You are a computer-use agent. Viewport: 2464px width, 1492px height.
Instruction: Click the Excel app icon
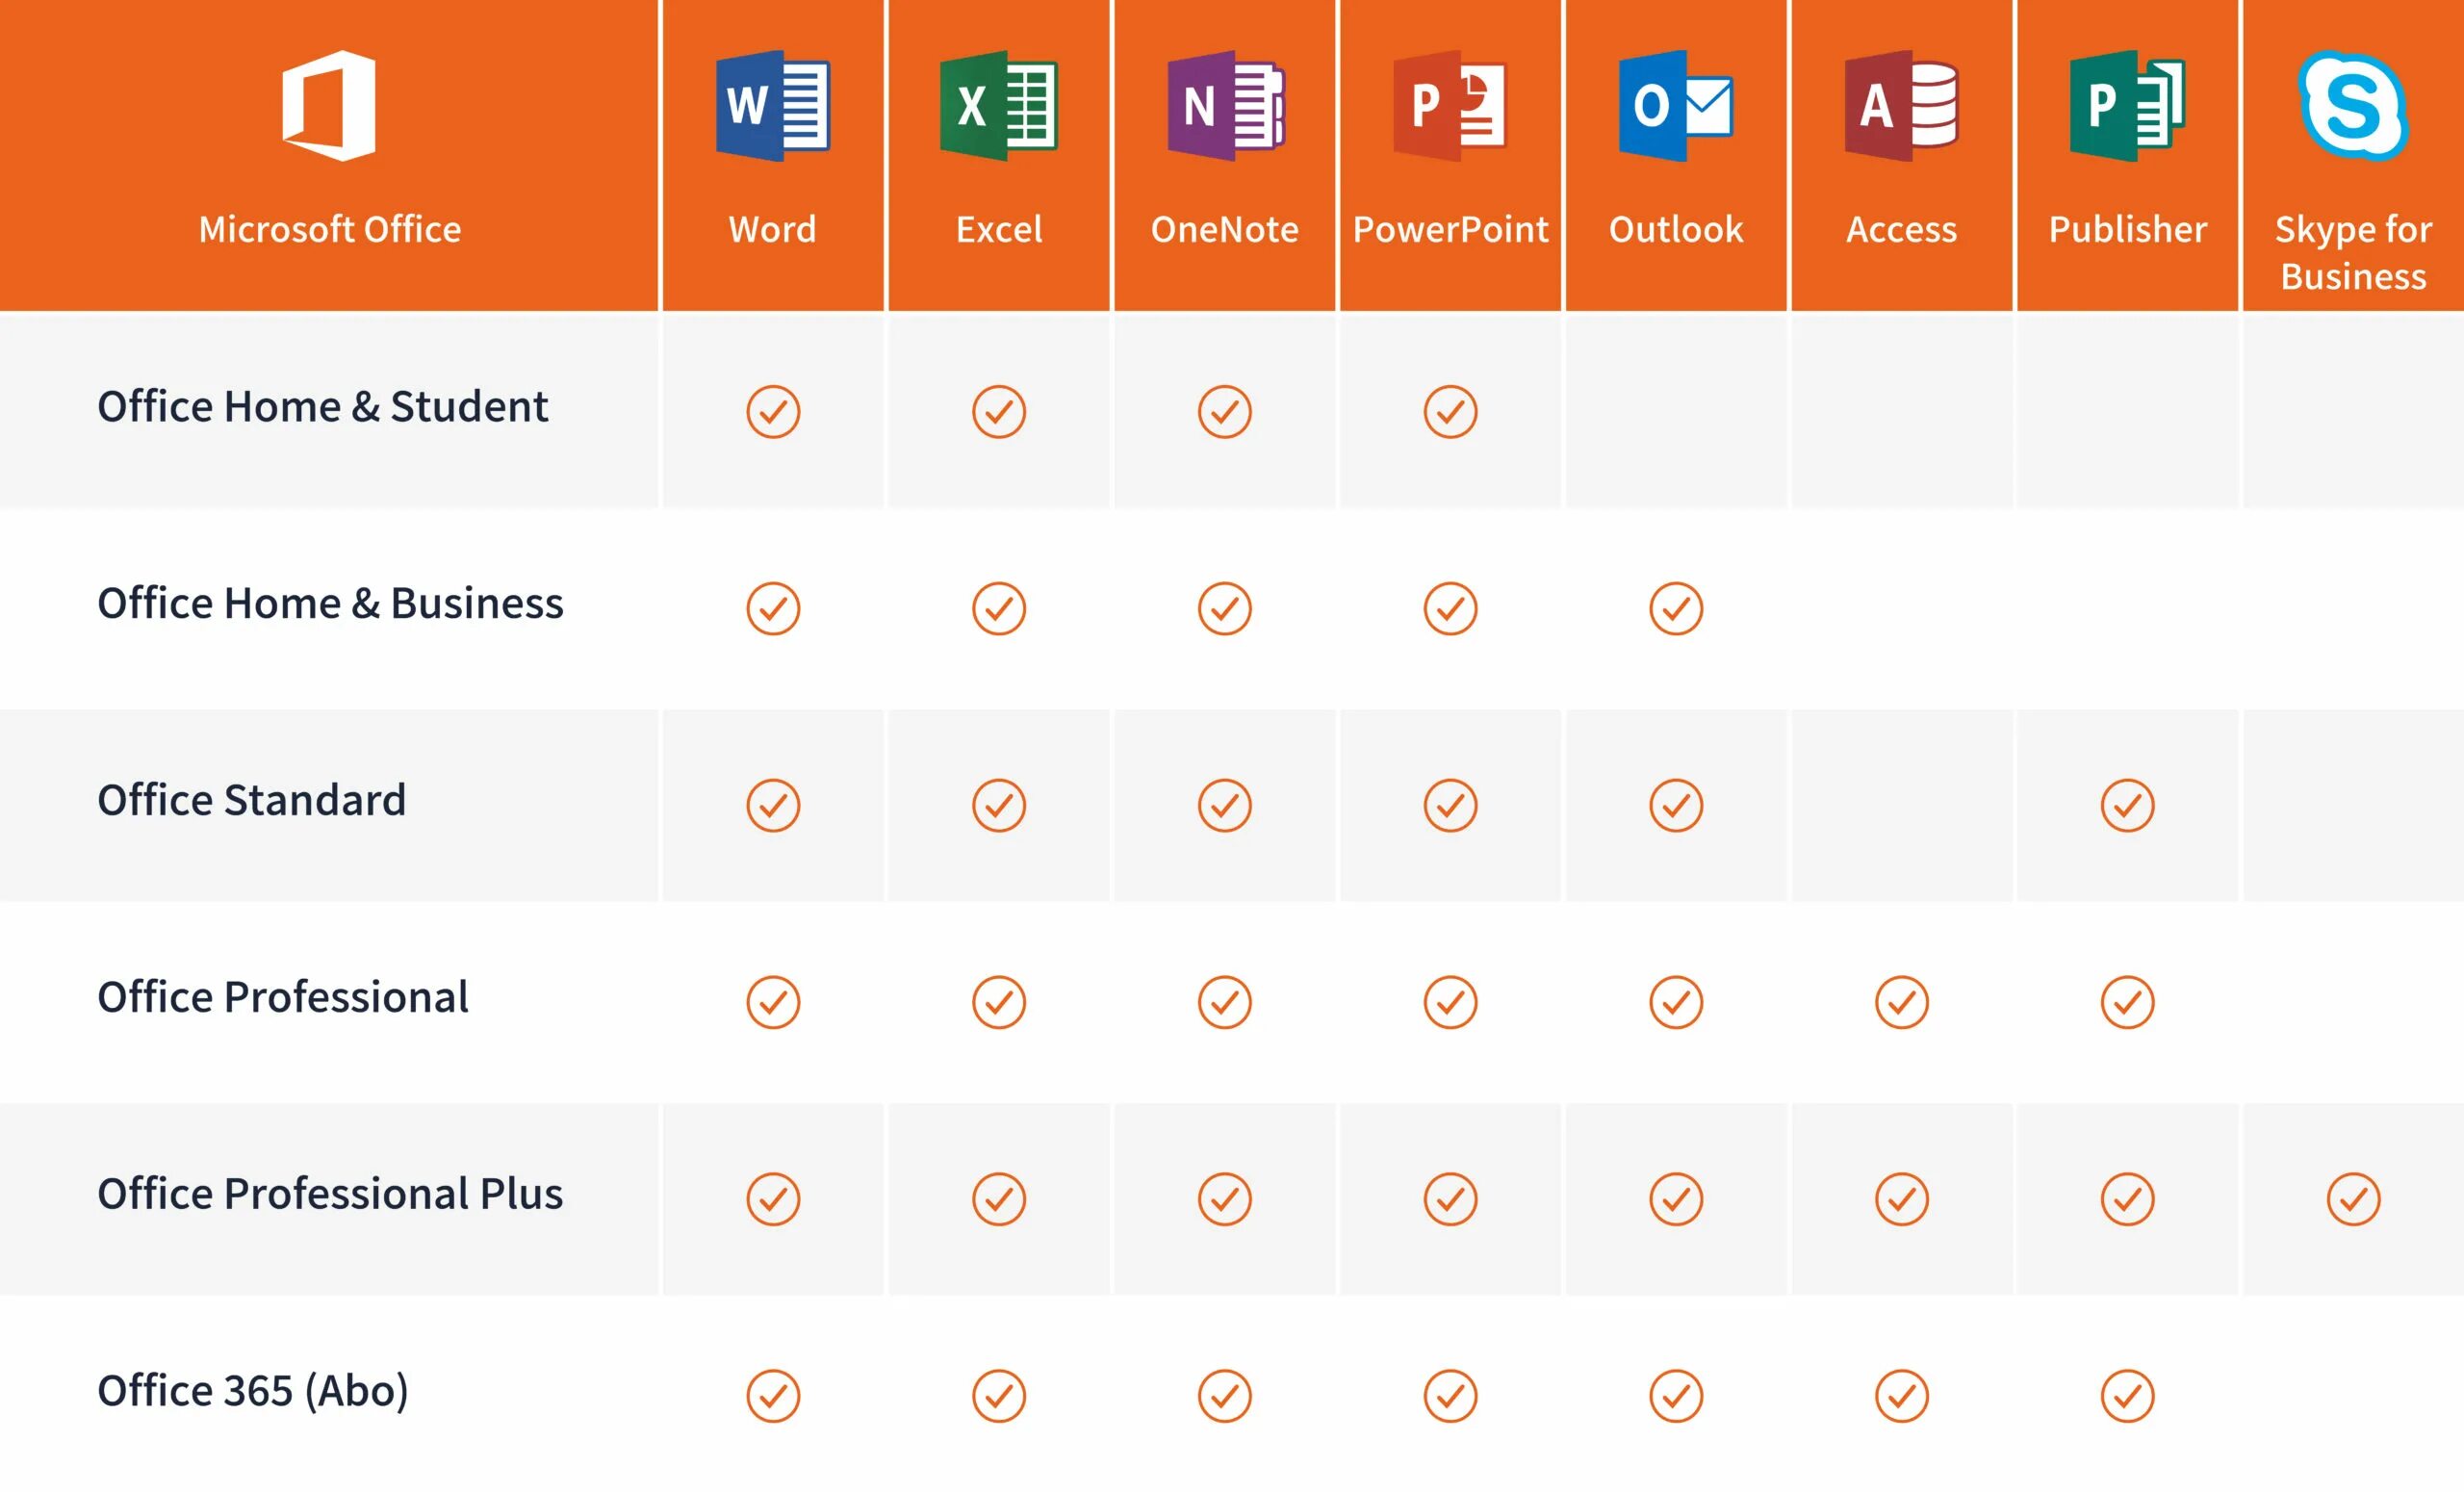[x=999, y=106]
